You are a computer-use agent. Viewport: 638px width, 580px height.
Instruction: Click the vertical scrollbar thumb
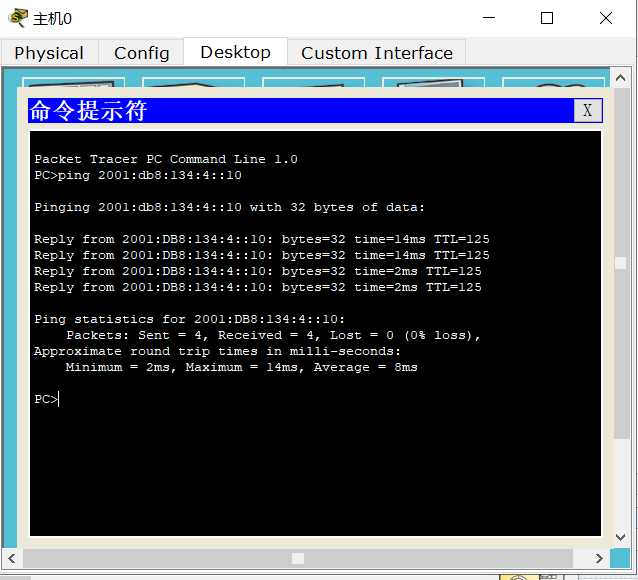pos(621,263)
